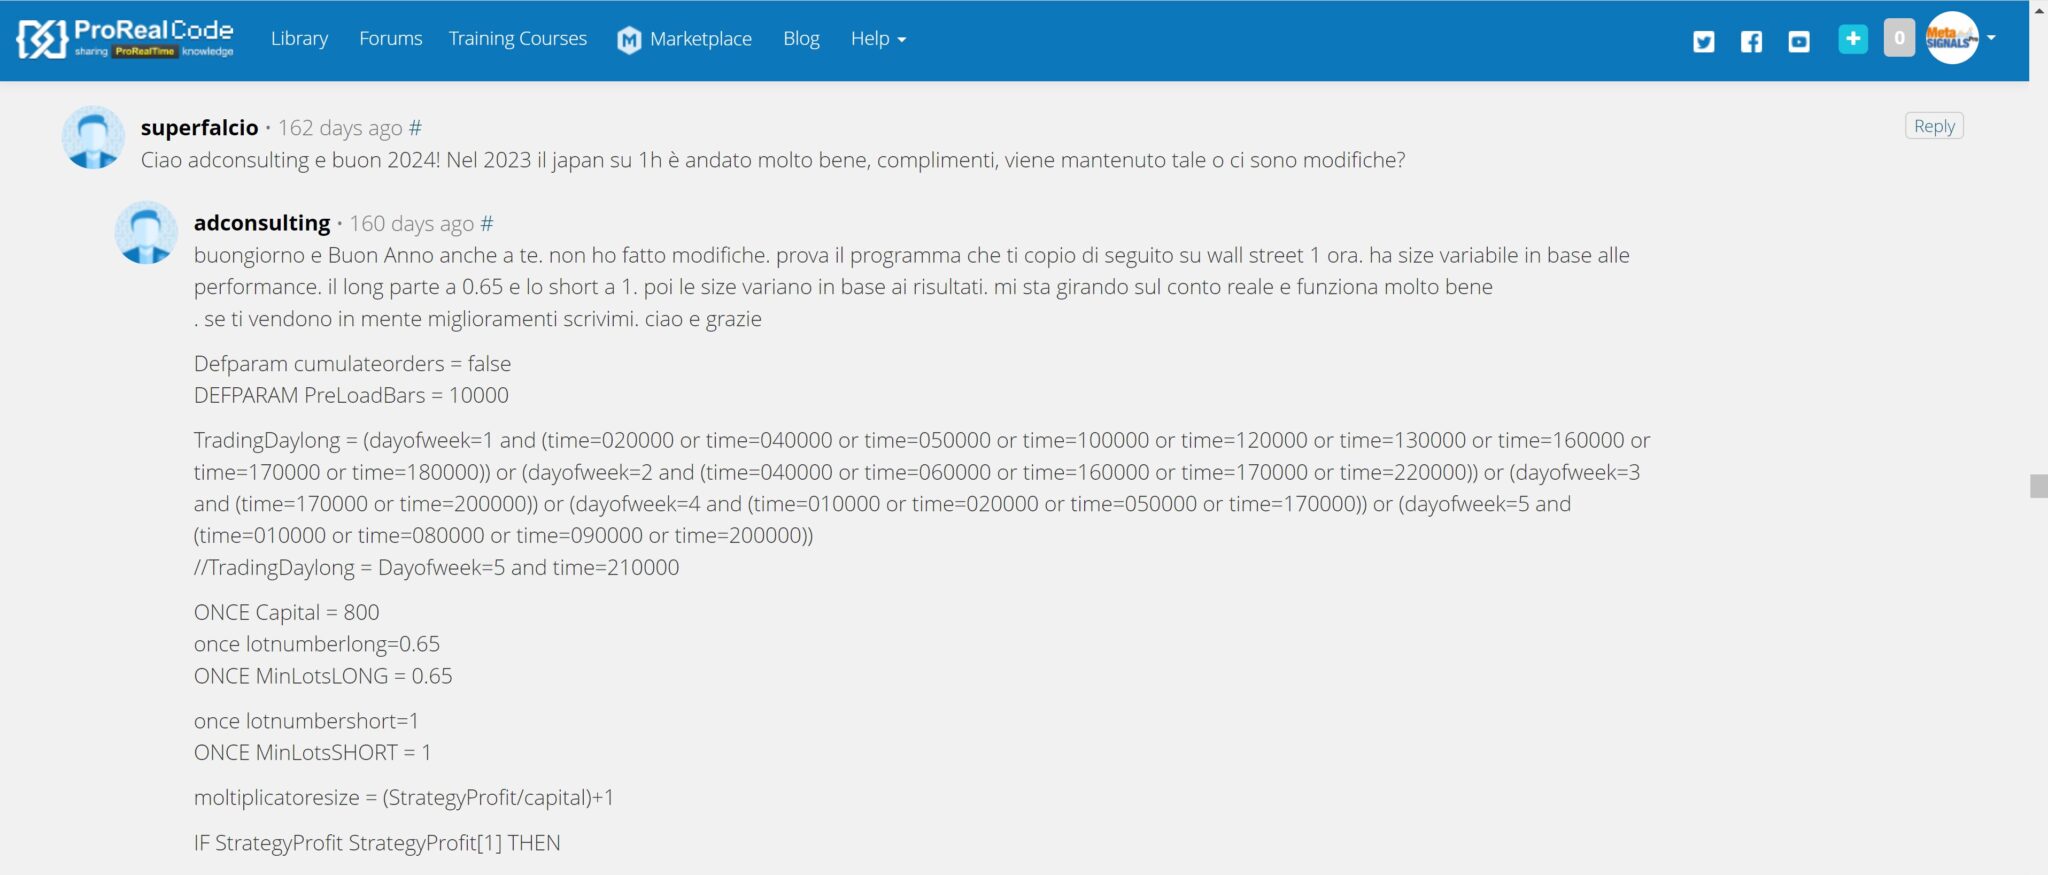This screenshot has width=2048, height=875.
Task: Expand the user account dropdown caret
Action: click(x=1991, y=38)
